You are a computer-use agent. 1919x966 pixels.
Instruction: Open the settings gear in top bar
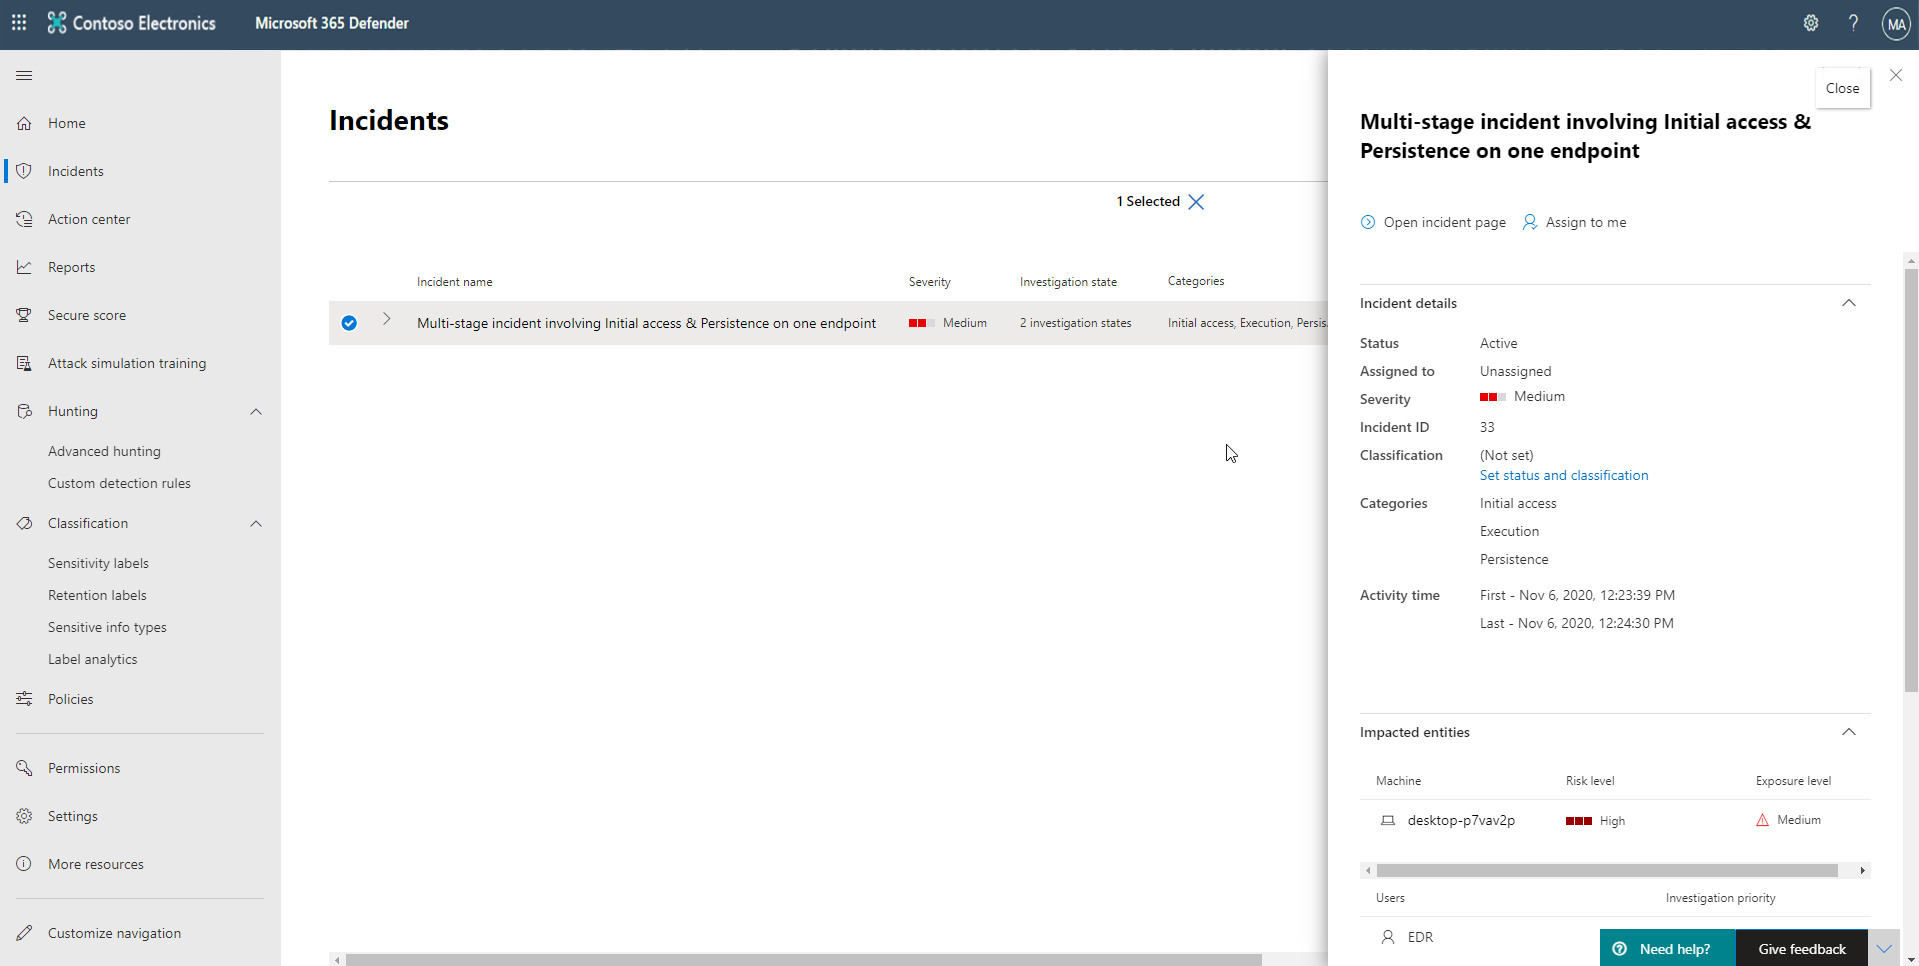pos(1810,23)
